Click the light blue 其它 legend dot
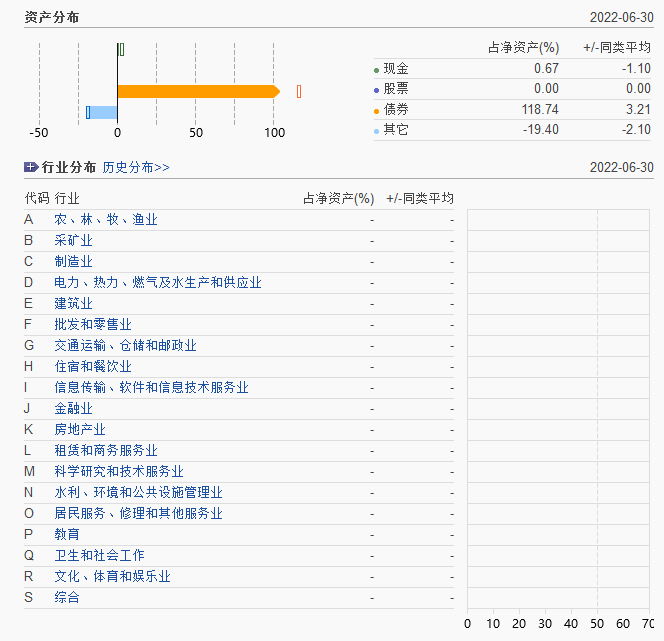The height and width of the screenshot is (641, 664). tap(376, 131)
